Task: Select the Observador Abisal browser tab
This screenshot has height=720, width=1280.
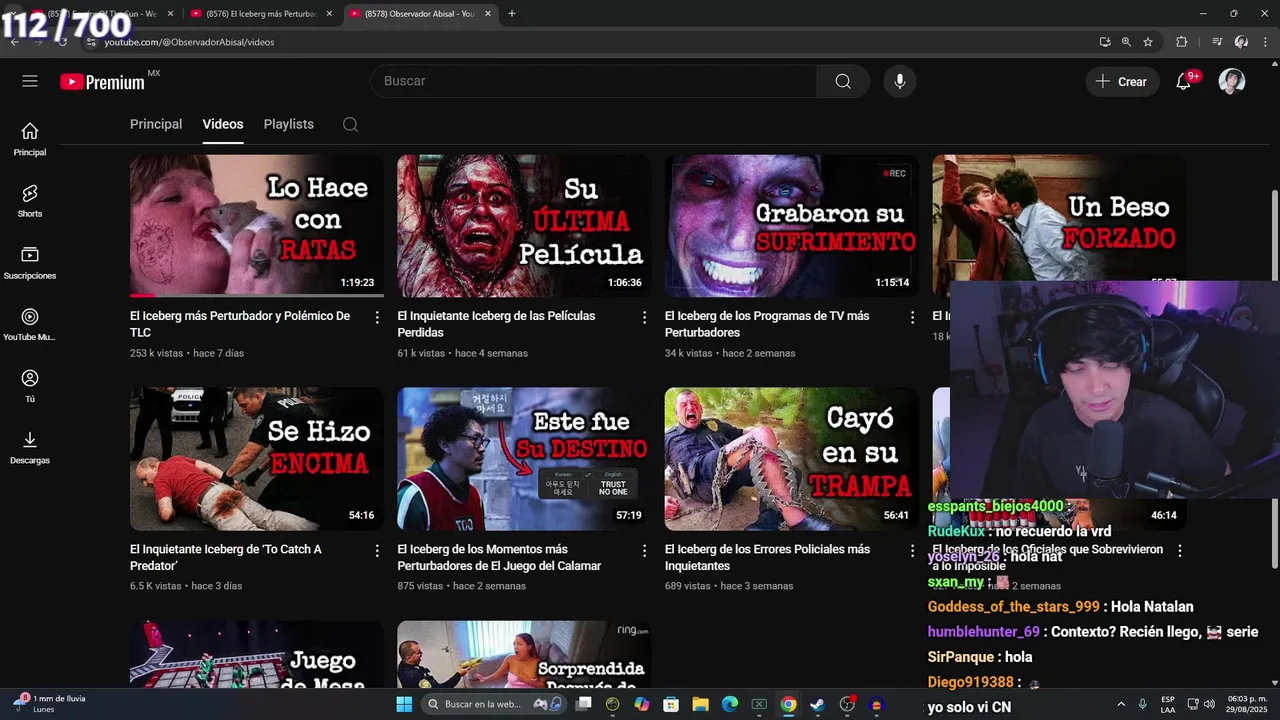Action: [x=420, y=14]
